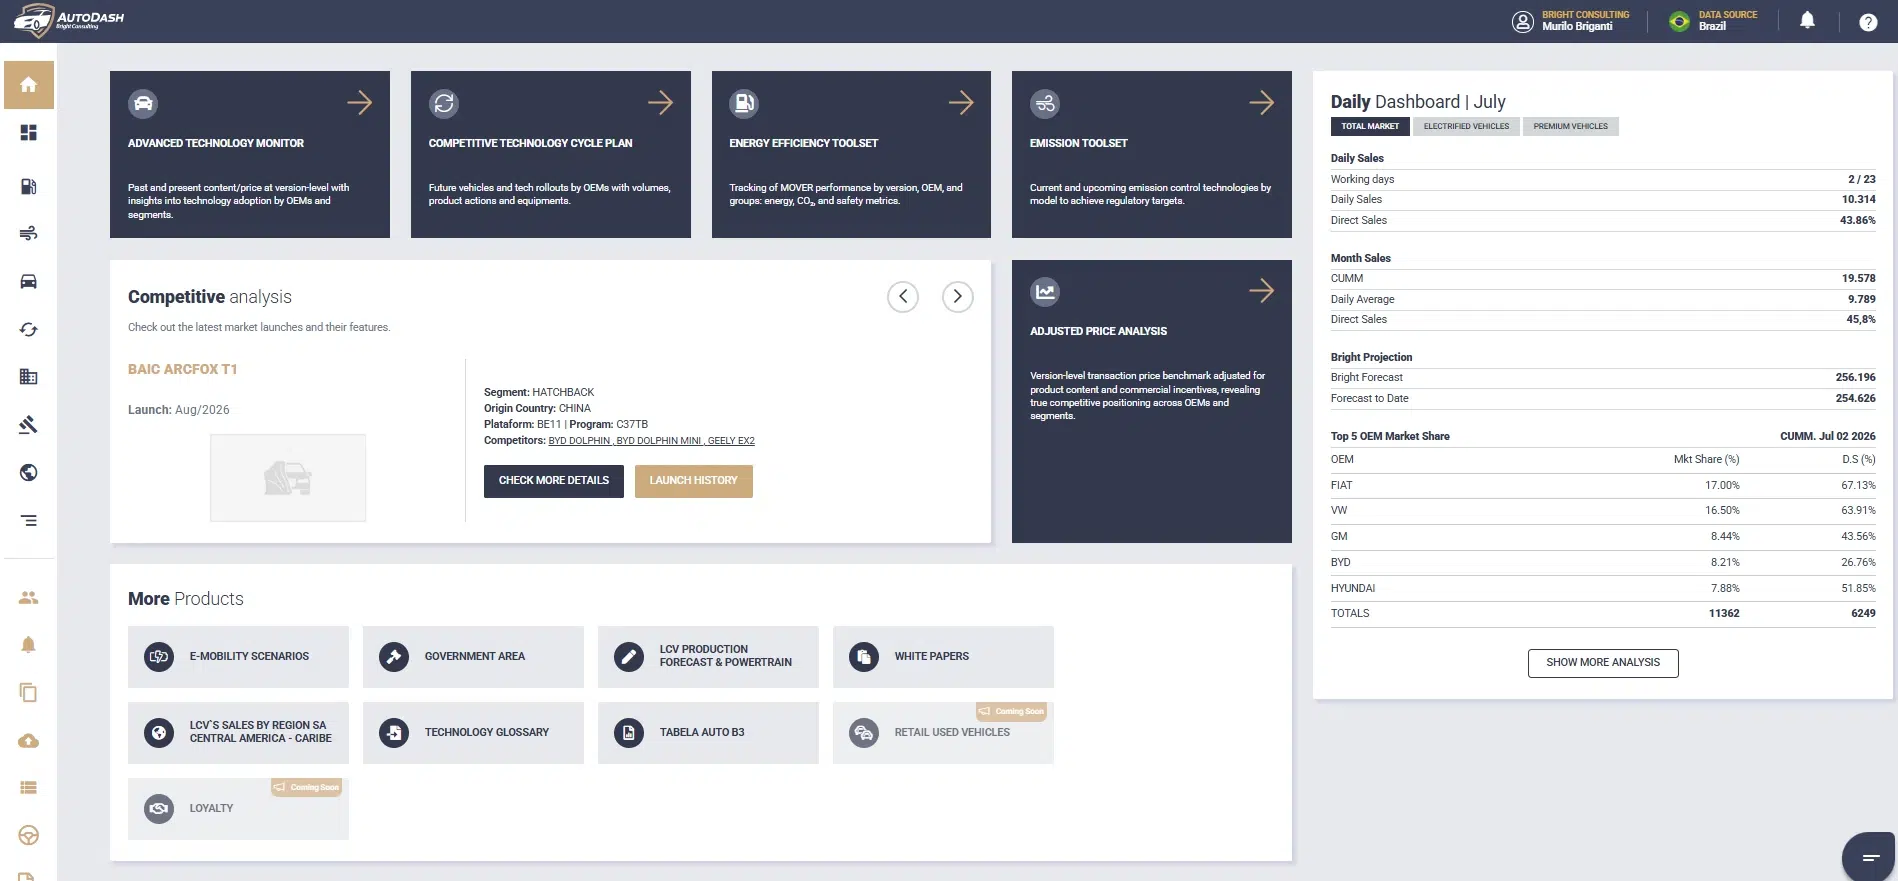The width and height of the screenshot is (1898, 881).
Task: Open the steering wheel icon in sidebar
Action: point(29,836)
